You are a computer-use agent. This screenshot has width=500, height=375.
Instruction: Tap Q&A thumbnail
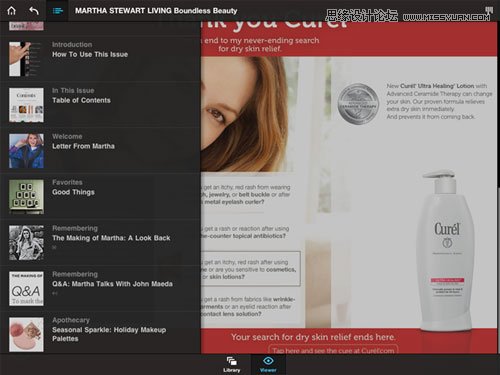26,289
